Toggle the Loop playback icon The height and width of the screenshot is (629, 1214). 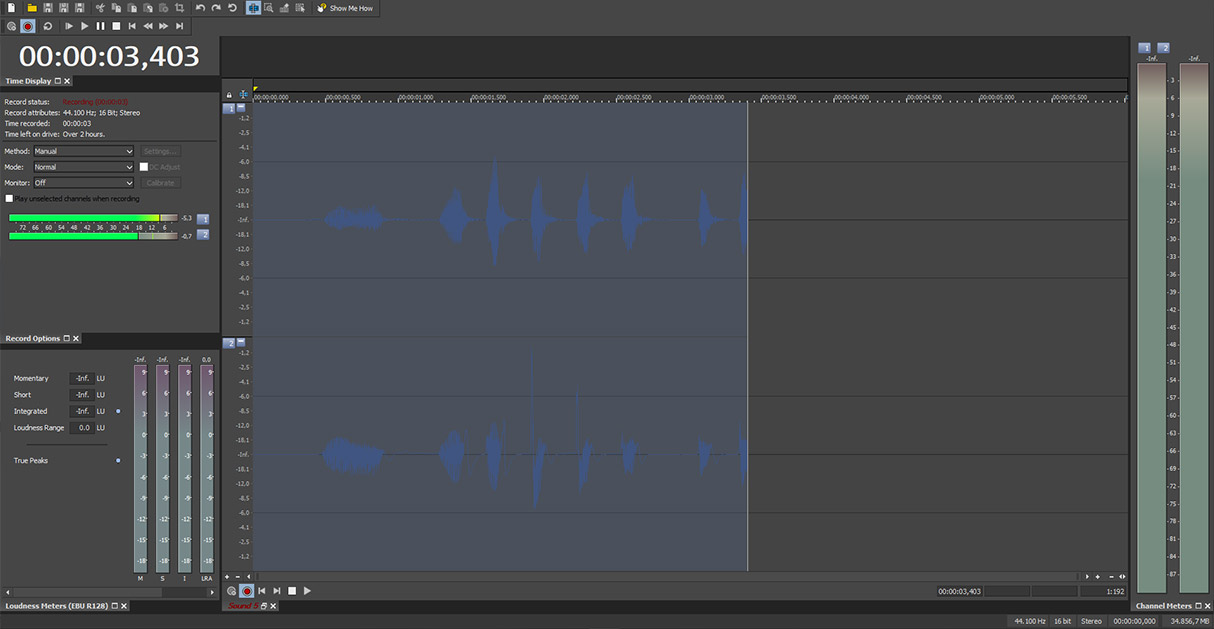(x=47, y=26)
